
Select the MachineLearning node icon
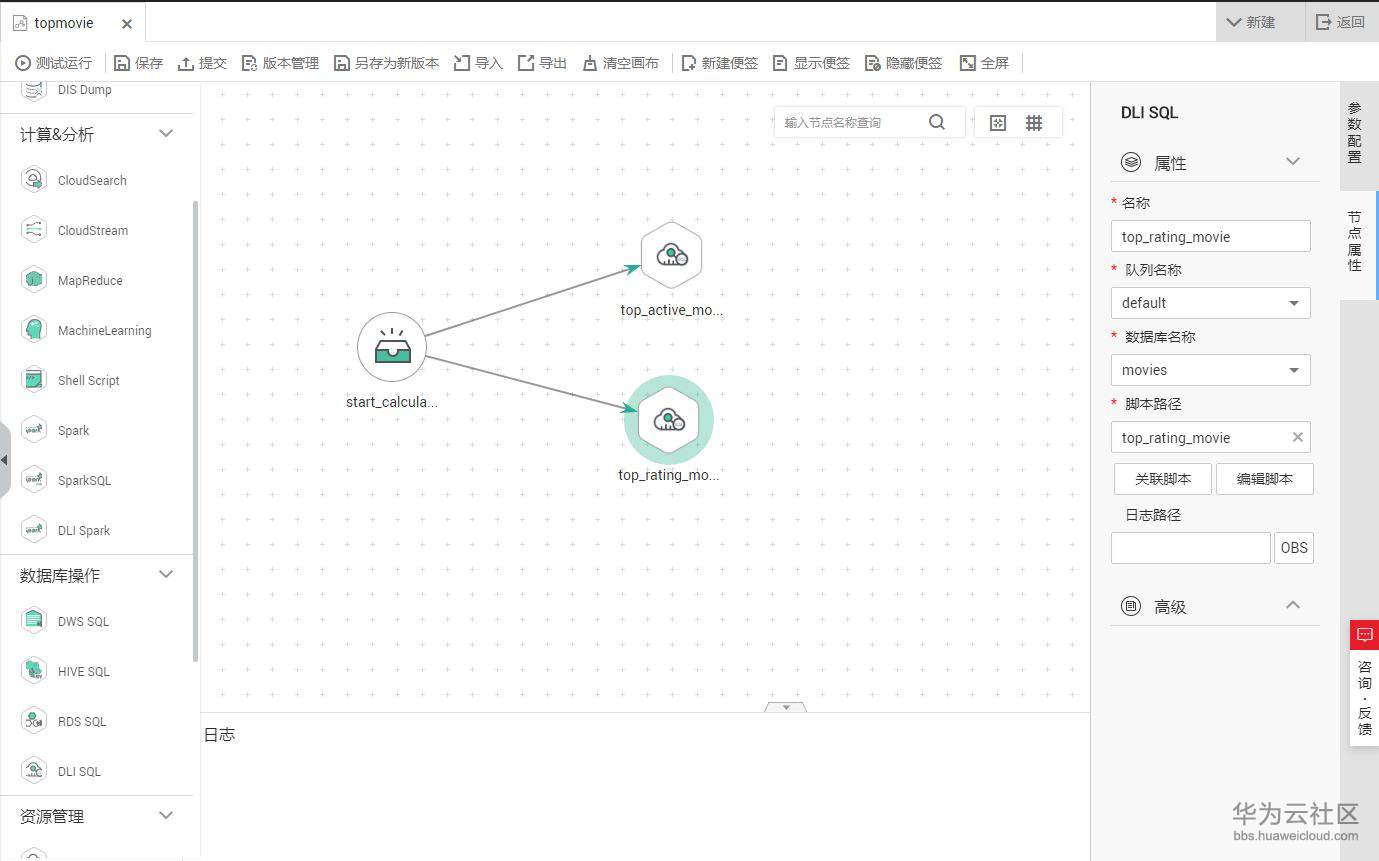(x=34, y=330)
